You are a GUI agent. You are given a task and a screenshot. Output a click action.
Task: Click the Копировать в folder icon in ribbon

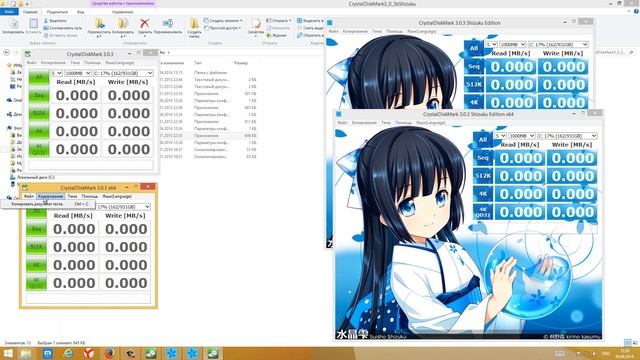[x=123, y=23]
